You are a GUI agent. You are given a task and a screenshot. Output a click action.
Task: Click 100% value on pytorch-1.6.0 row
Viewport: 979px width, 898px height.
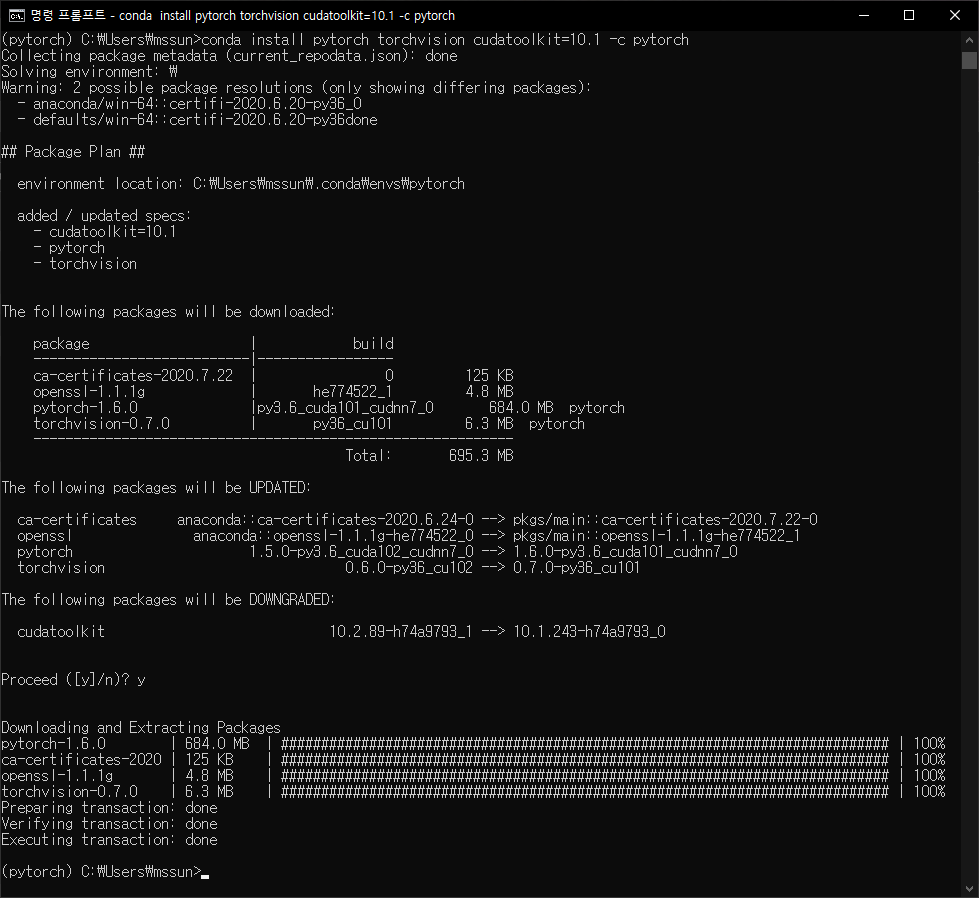pos(929,744)
